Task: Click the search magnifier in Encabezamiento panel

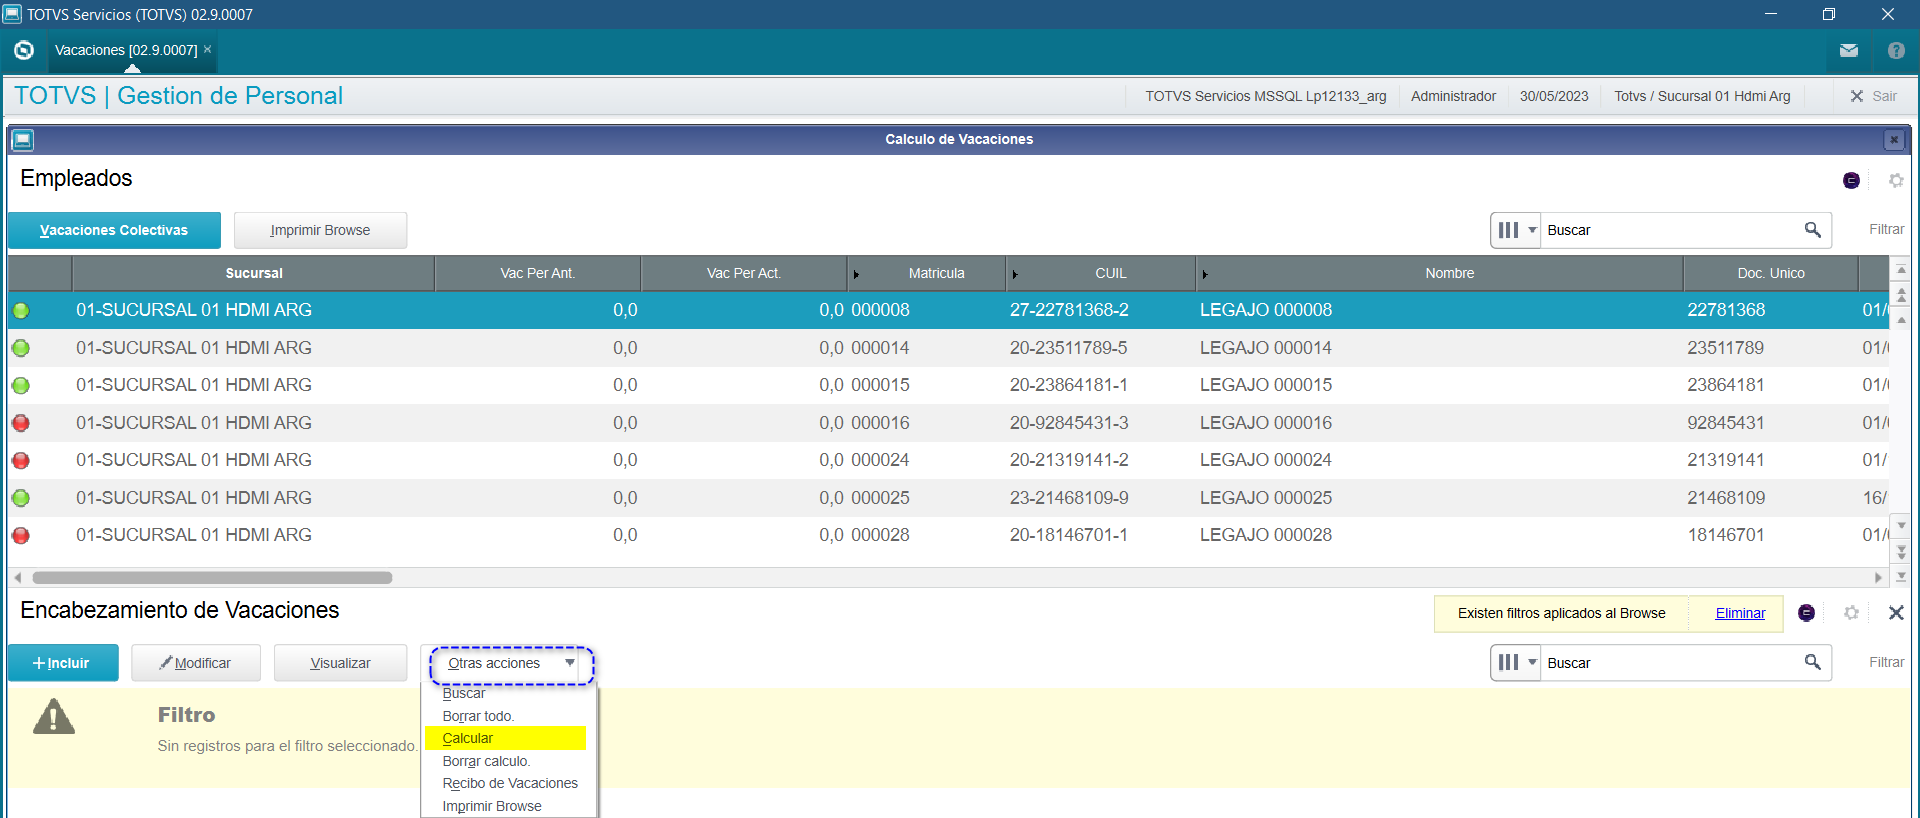Action: [1812, 662]
